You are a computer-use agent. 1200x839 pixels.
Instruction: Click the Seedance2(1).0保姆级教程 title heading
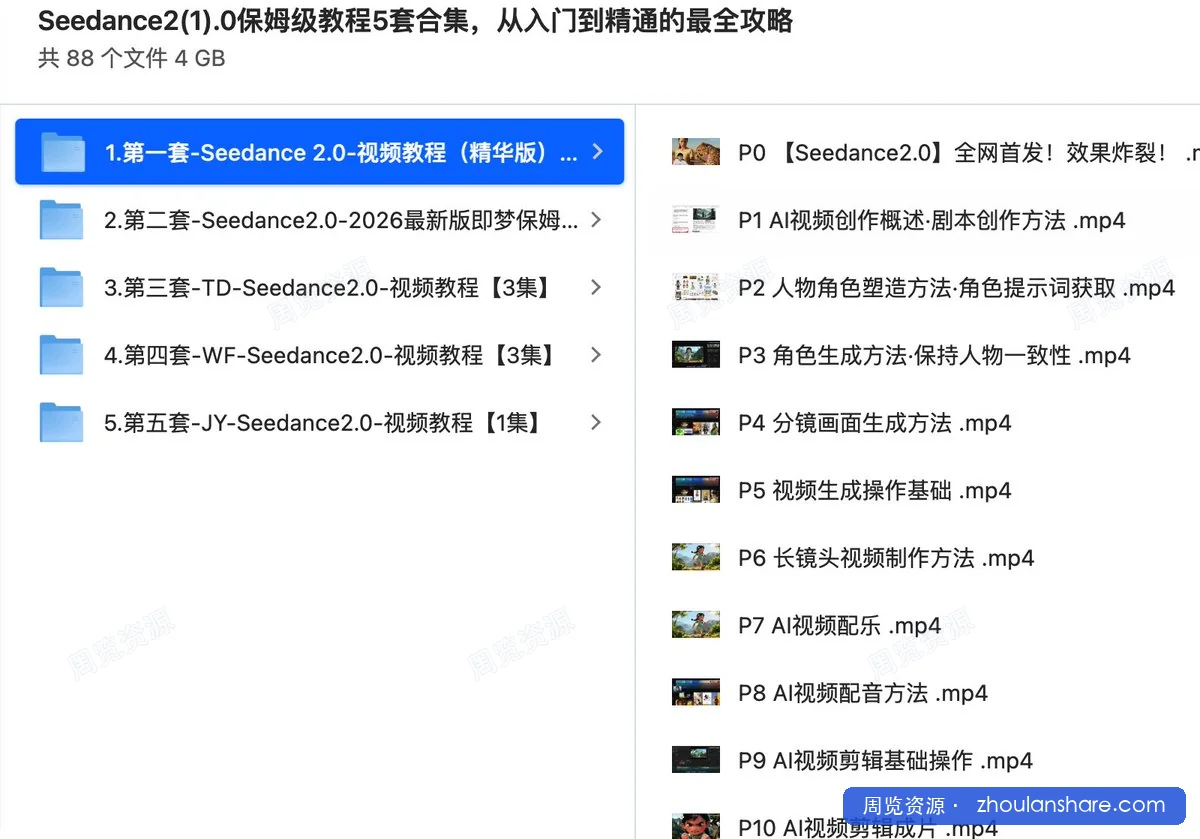point(415,20)
